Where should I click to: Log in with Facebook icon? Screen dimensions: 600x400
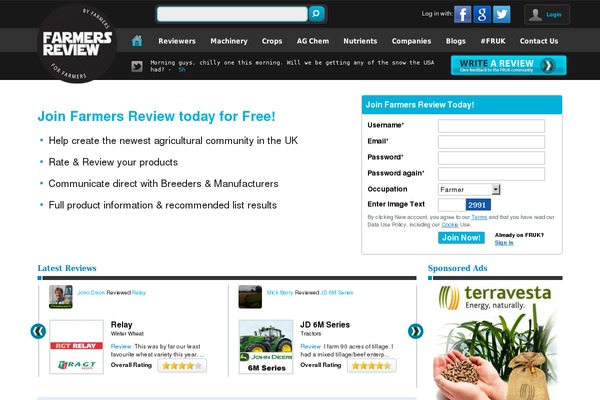(463, 15)
